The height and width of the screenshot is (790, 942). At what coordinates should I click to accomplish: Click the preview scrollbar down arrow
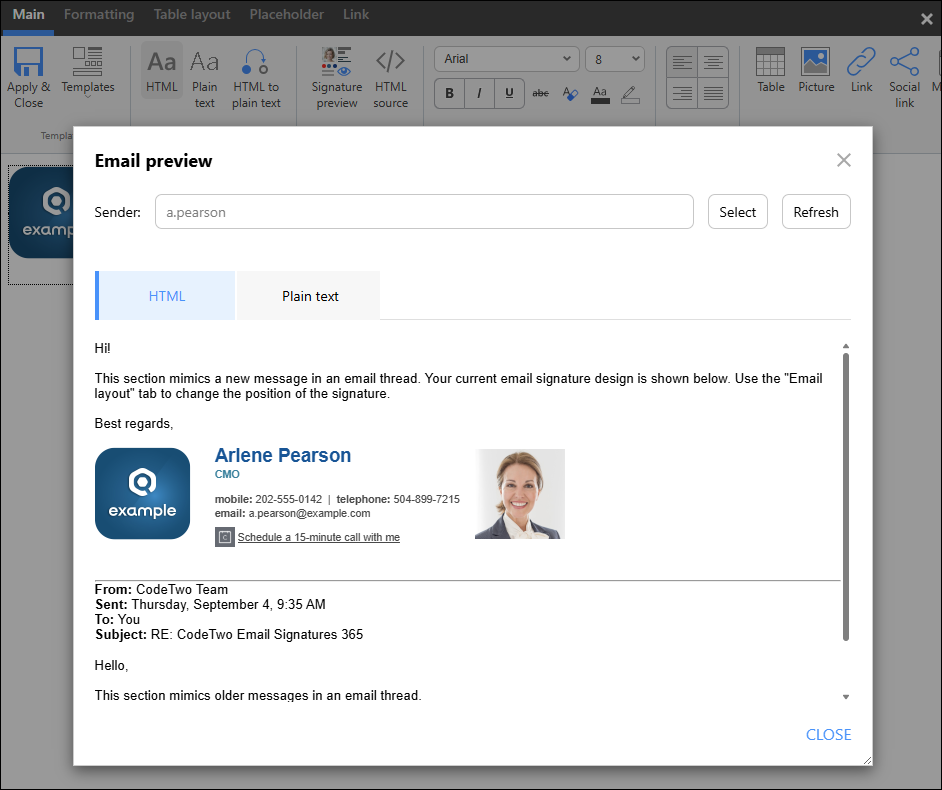845,697
